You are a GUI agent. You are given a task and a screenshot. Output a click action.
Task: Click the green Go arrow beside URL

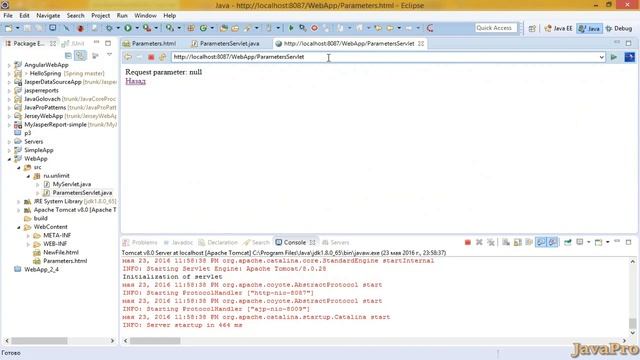click(x=613, y=57)
